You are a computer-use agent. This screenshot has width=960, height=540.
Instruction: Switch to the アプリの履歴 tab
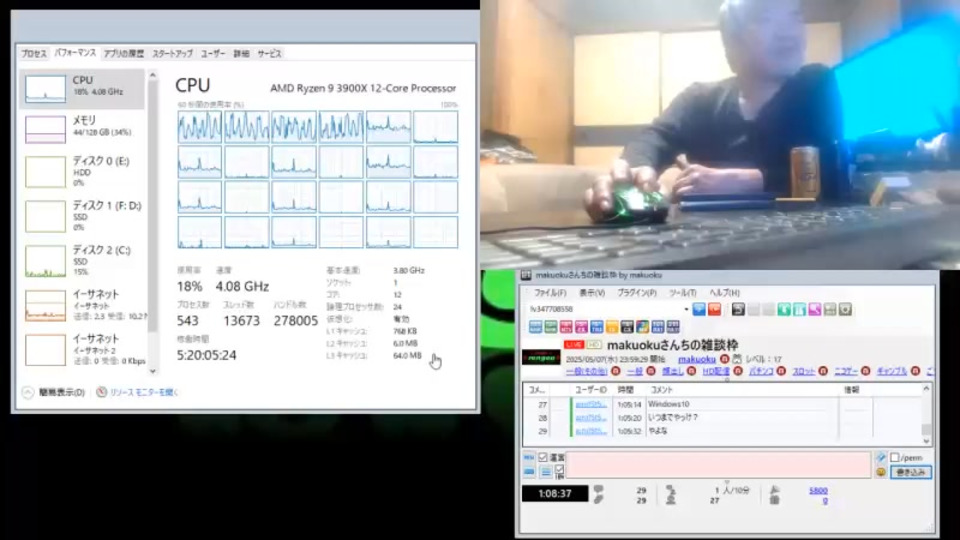(x=124, y=54)
